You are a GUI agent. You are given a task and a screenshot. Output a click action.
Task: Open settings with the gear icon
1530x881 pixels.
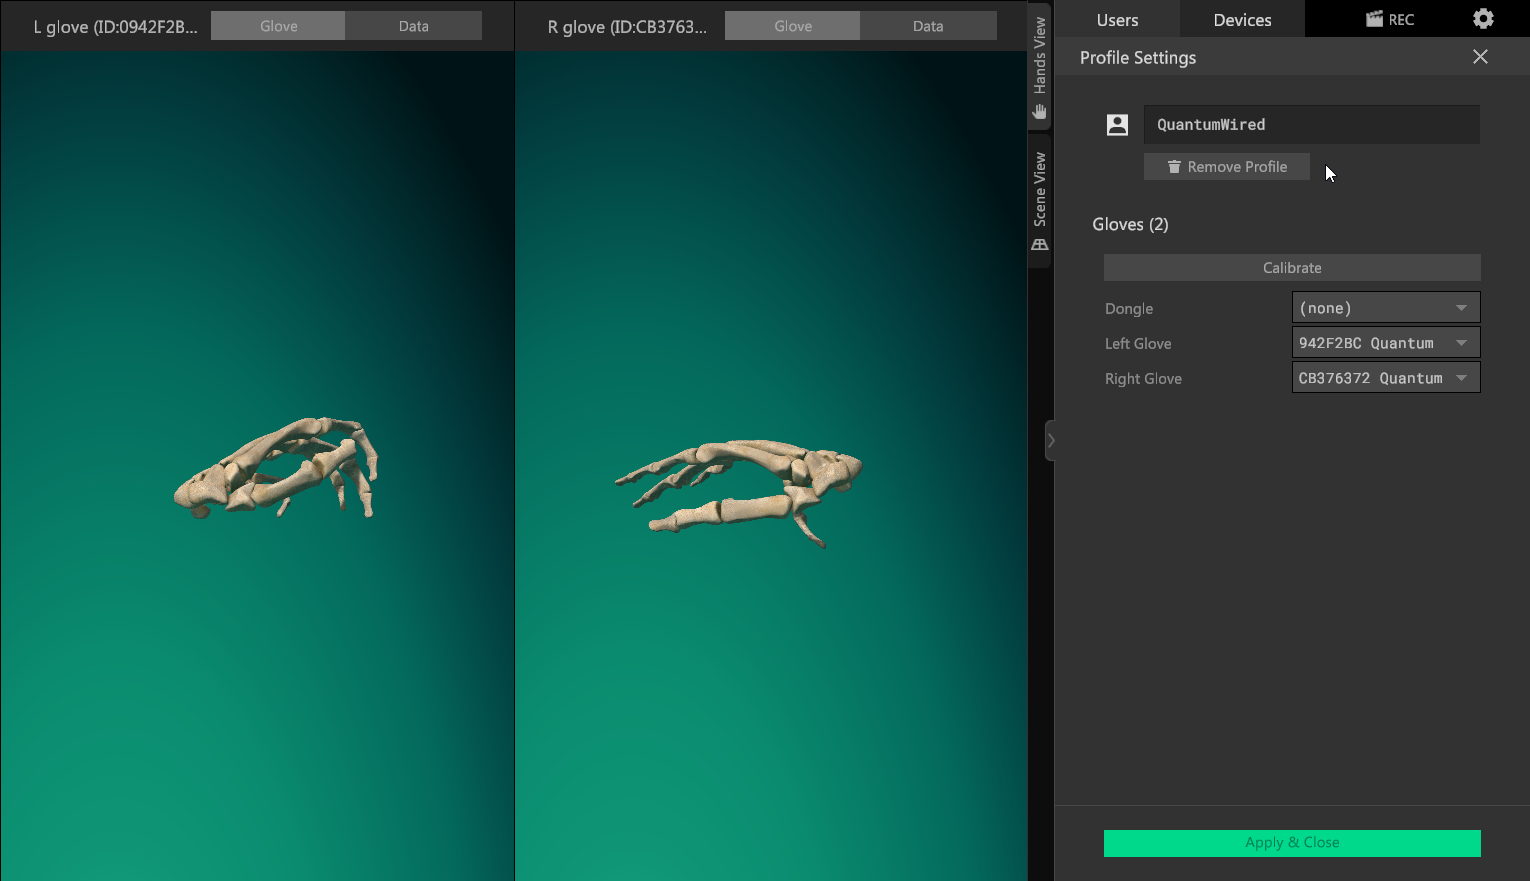pos(1483,19)
